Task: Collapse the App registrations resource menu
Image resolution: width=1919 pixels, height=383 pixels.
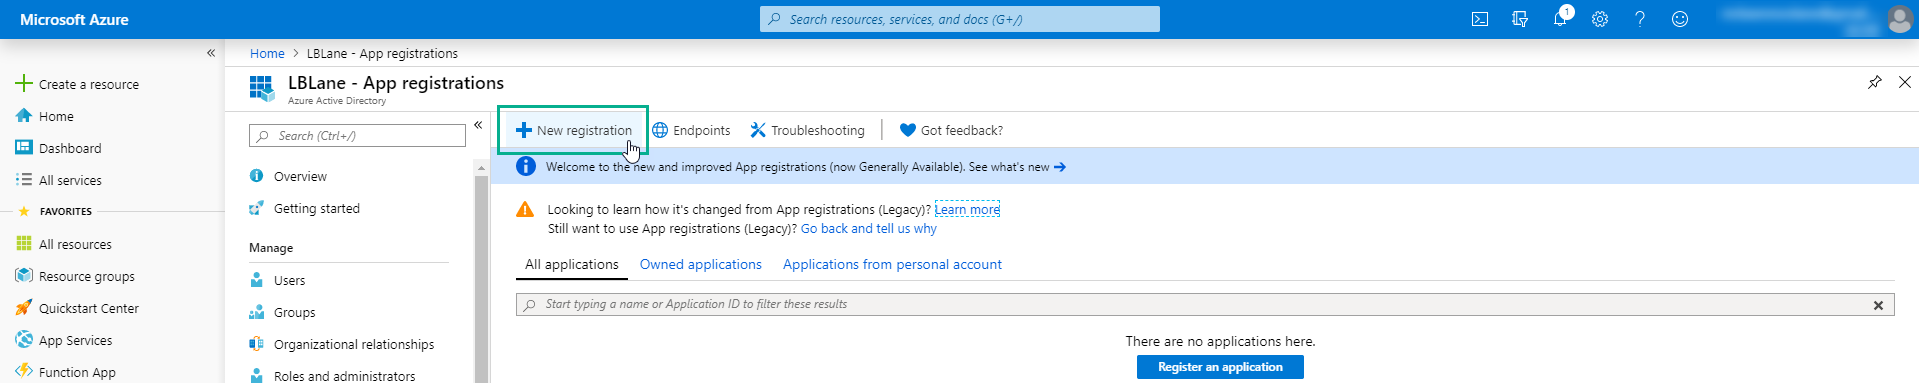Action: click(x=478, y=125)
